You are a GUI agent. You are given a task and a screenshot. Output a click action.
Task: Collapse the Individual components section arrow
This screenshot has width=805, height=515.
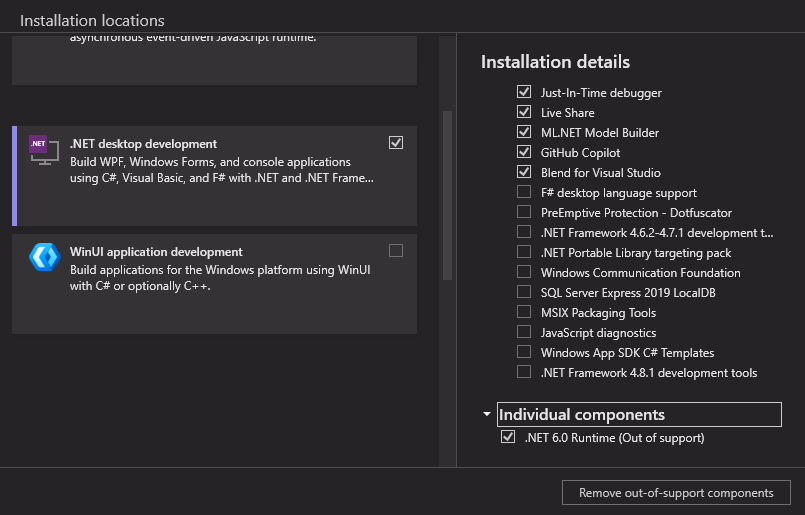click(487, 414)
